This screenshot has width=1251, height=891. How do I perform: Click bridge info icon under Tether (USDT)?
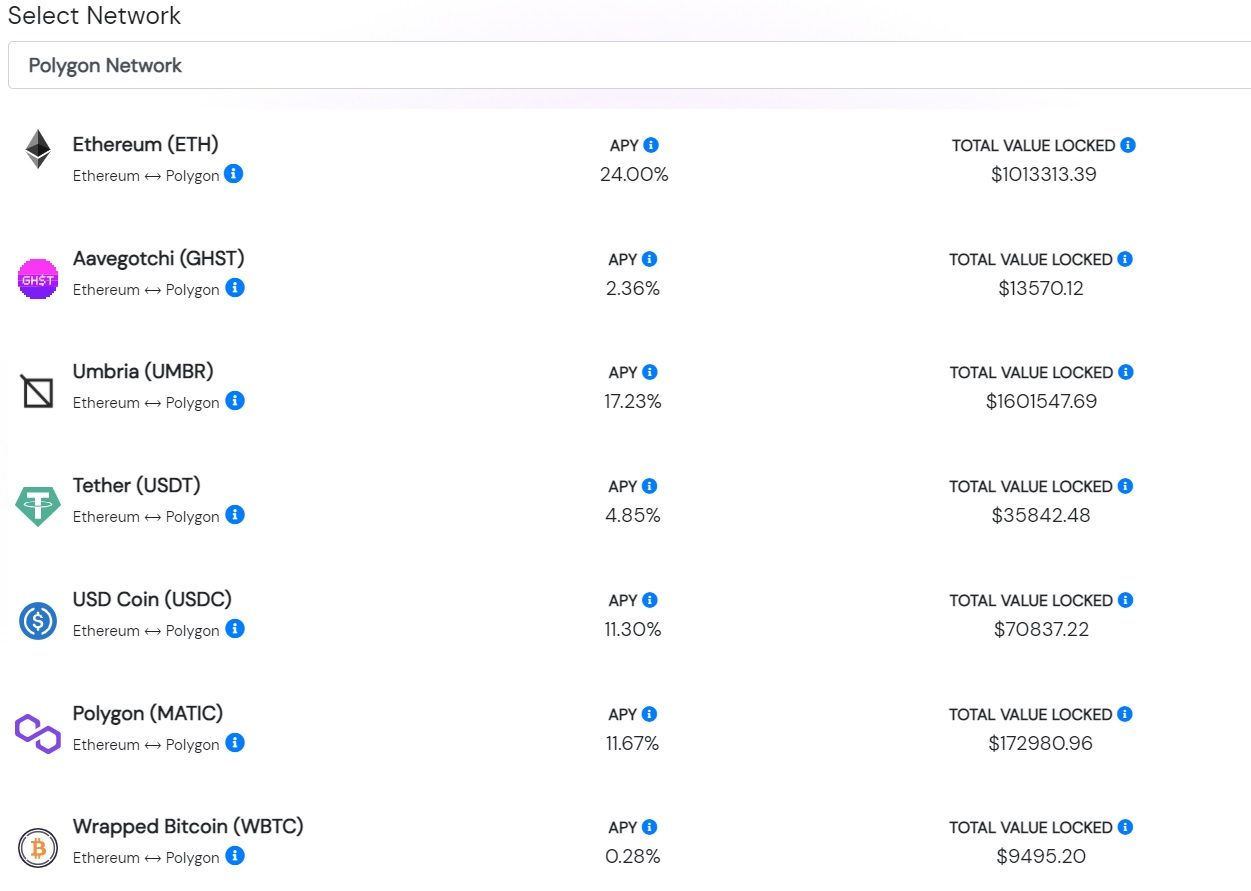coord(234,515)
